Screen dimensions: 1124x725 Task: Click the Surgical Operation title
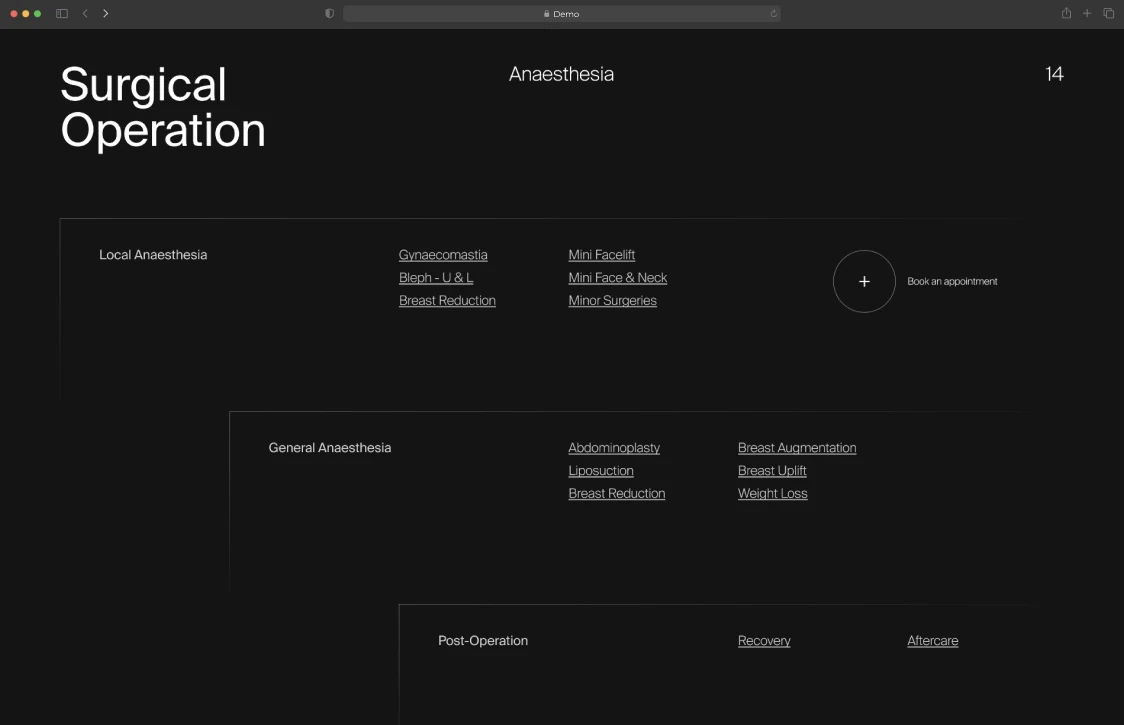tap(163, 107)
